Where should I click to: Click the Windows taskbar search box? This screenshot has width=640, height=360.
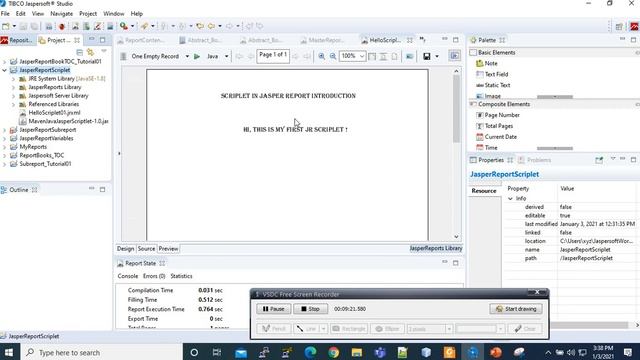(102, 352)
